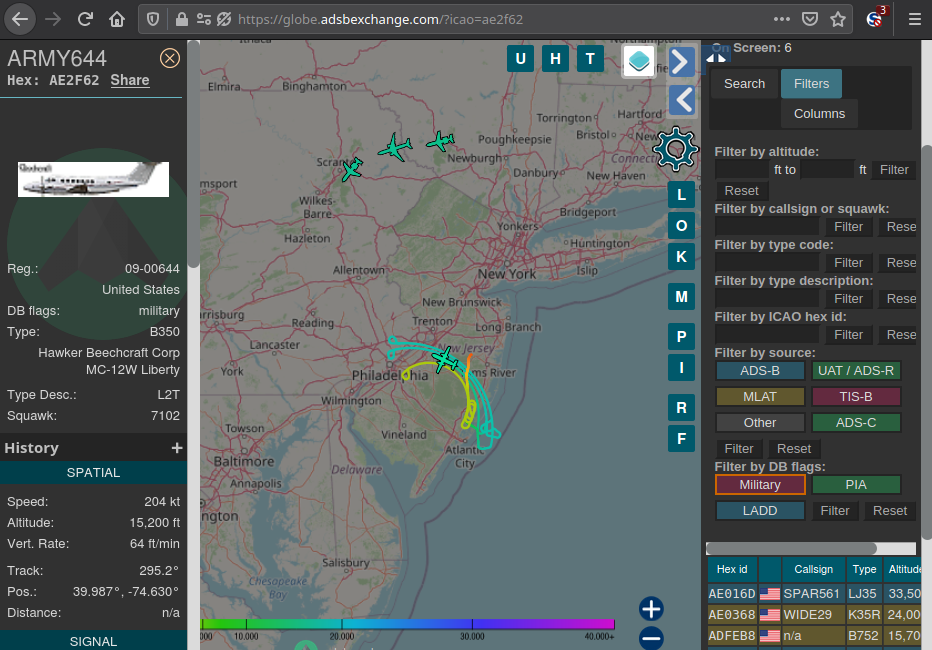Zoom out with the minus button
Image resolution: width=932 pixels, height=650 pixels.
[651, 638]
